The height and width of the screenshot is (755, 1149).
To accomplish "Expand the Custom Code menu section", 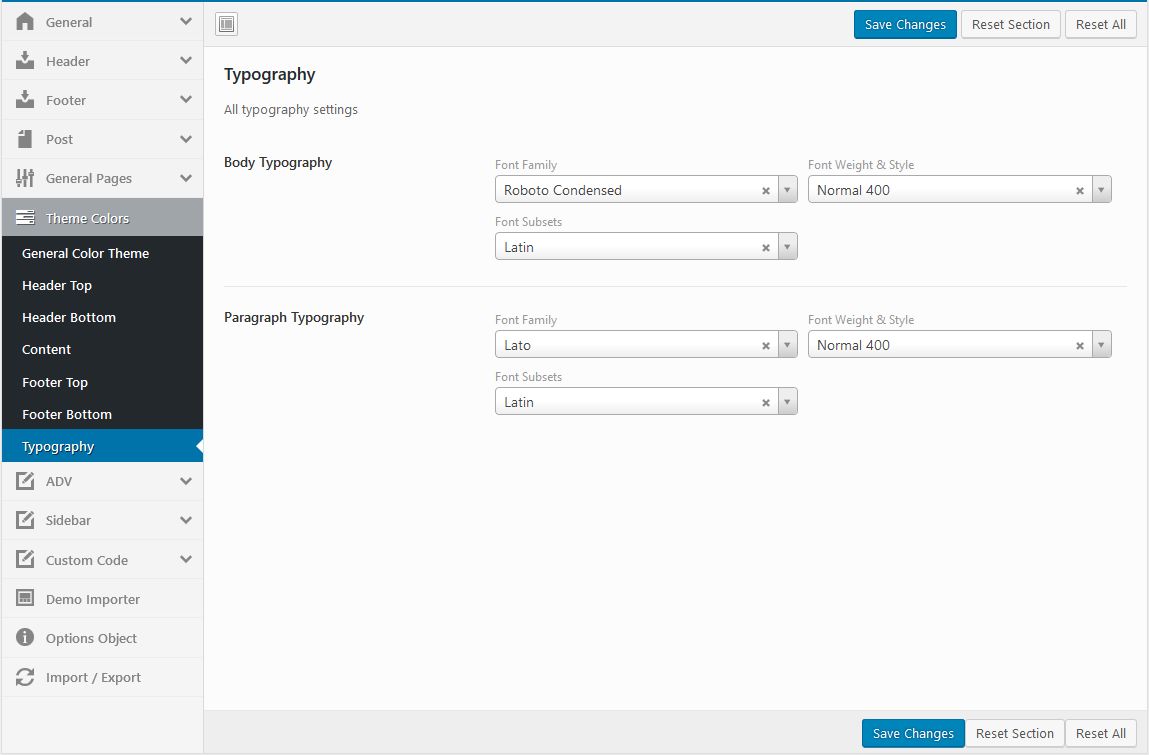I will pyautogui.click(x=186, y=560).
